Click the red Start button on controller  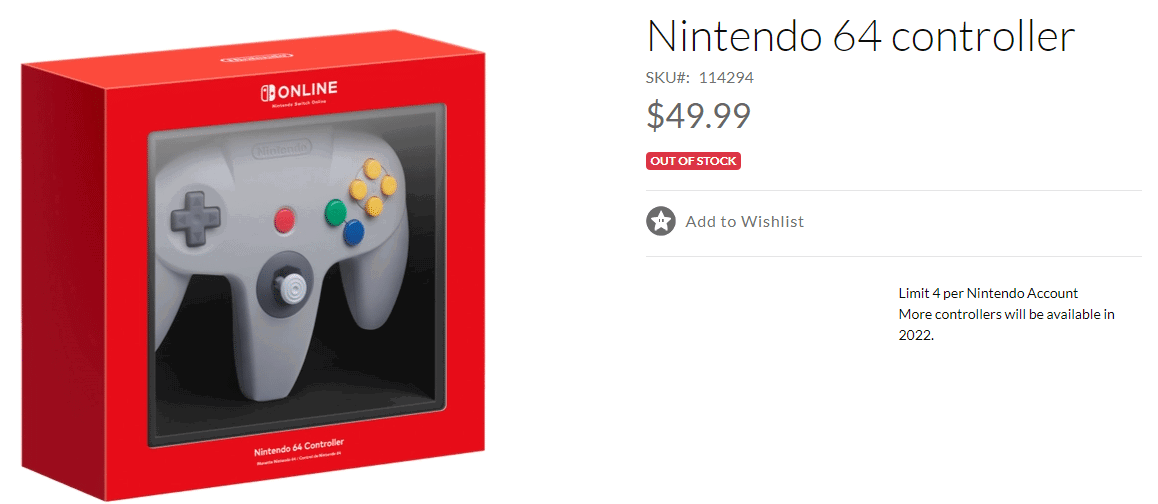(284, 219)
